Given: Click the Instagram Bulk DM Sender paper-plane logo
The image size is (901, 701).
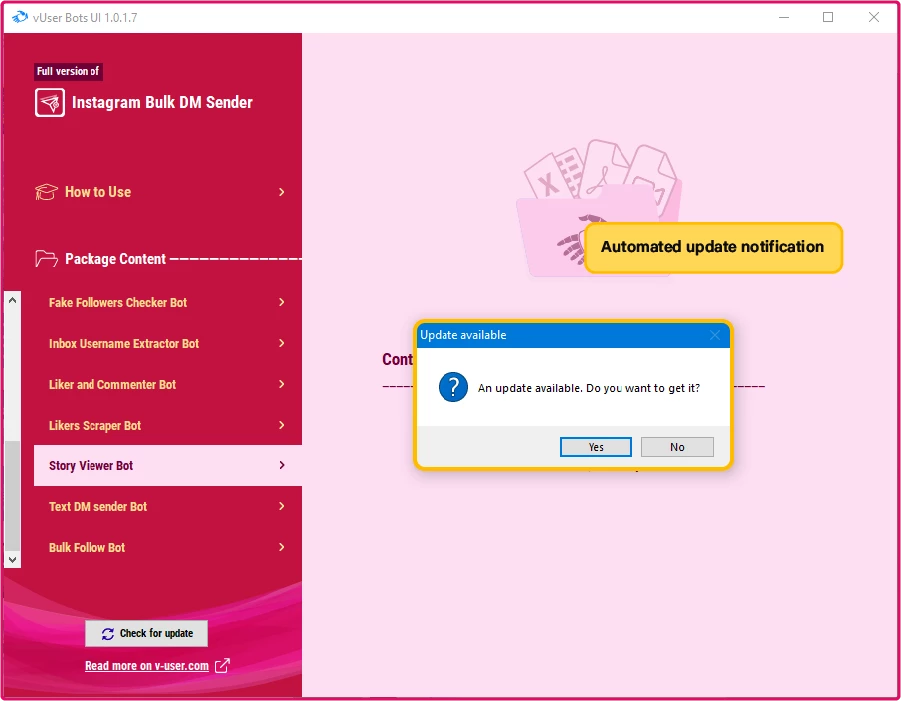Looking at the screenshot, I should tap(49, 103).
